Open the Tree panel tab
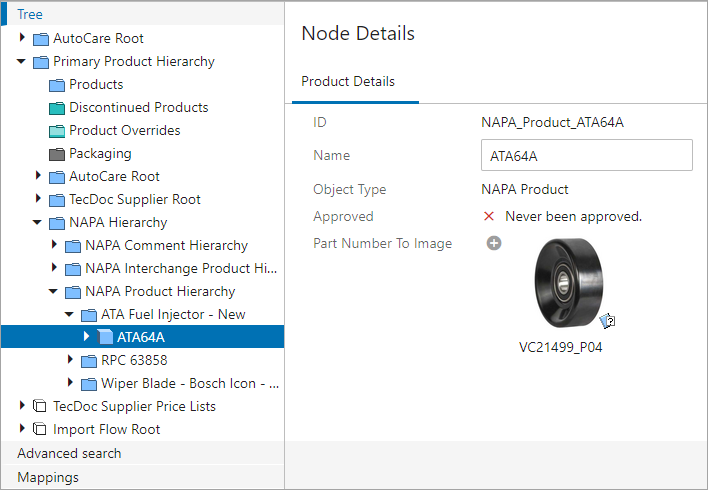Image resolution: width=708 pixels, height=490 pixels. click(143, 14)
